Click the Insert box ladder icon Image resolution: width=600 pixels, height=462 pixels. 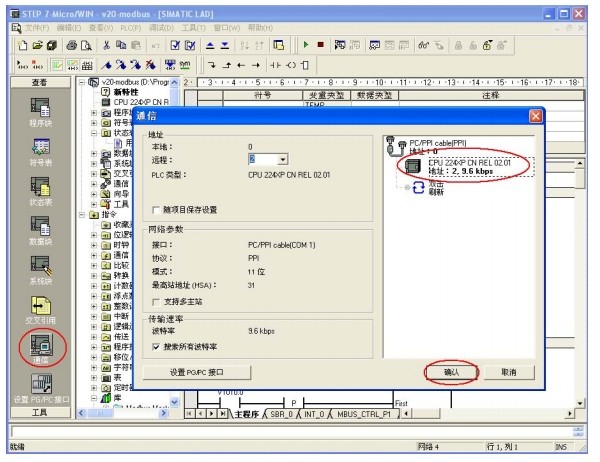[x=305, y=65]
